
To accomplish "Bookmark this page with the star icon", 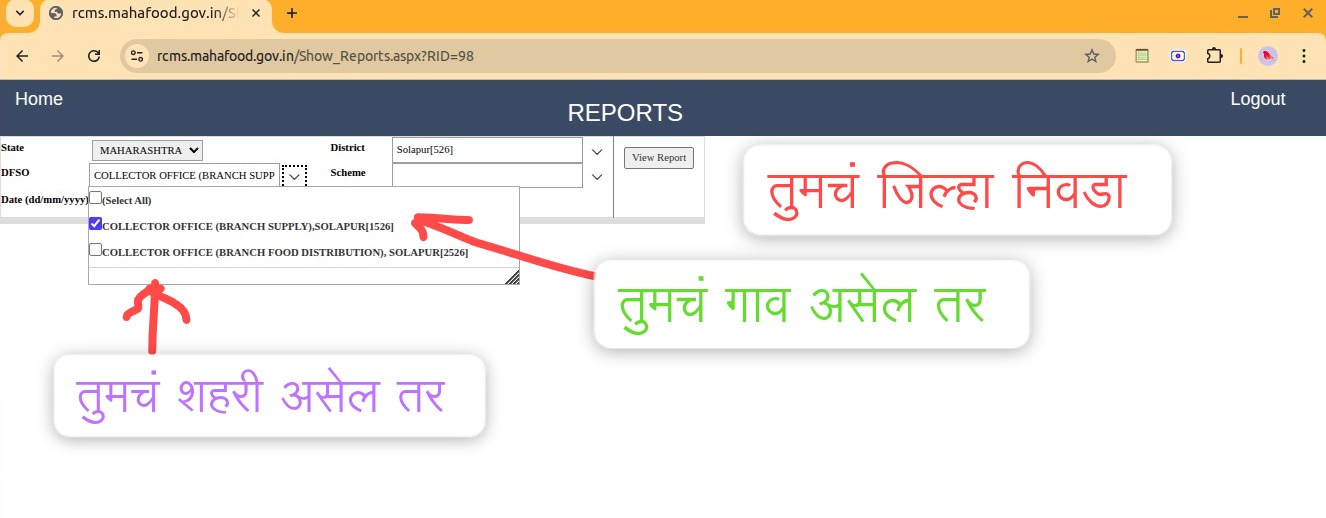I will [1091, 56].
